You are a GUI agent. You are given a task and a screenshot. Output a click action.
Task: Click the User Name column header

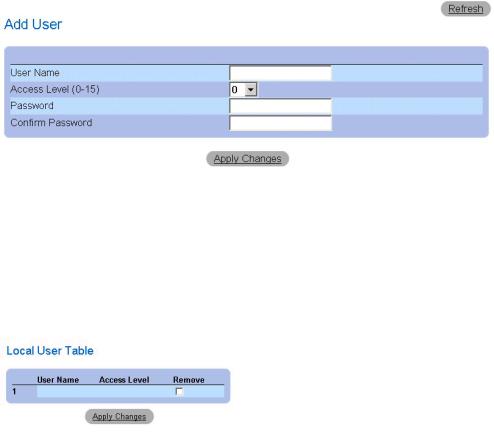[x=58, y=380]
